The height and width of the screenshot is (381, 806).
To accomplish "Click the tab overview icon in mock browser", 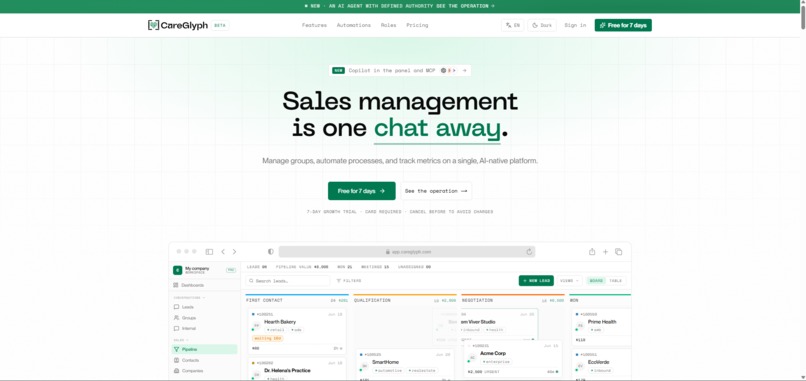I will click(x=619, y=252).
